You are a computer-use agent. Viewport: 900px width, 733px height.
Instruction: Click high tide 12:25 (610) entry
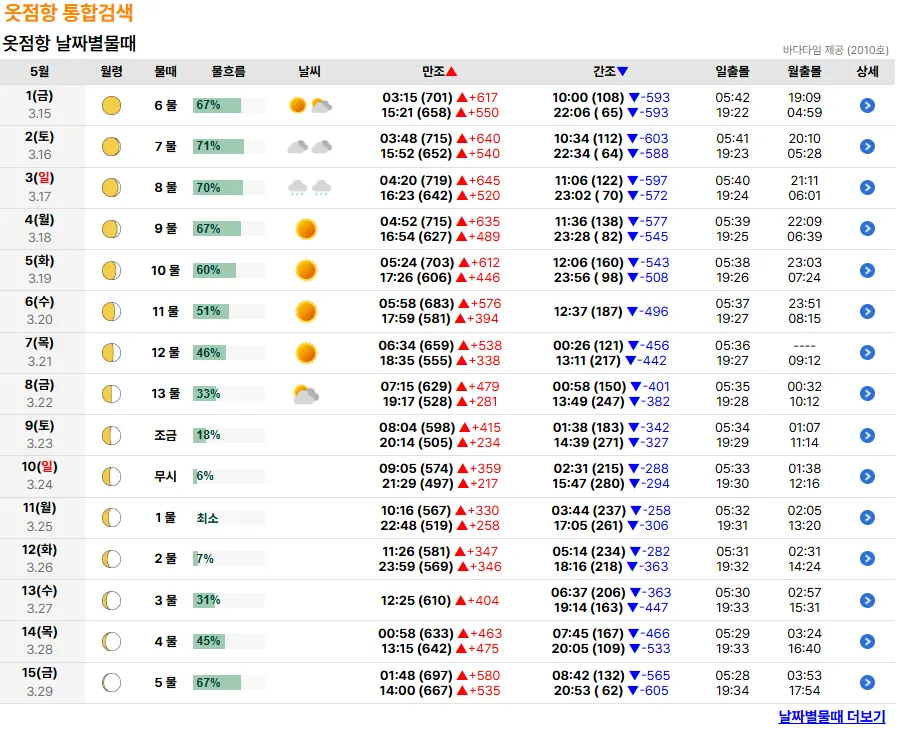click(x=440, y=600)
